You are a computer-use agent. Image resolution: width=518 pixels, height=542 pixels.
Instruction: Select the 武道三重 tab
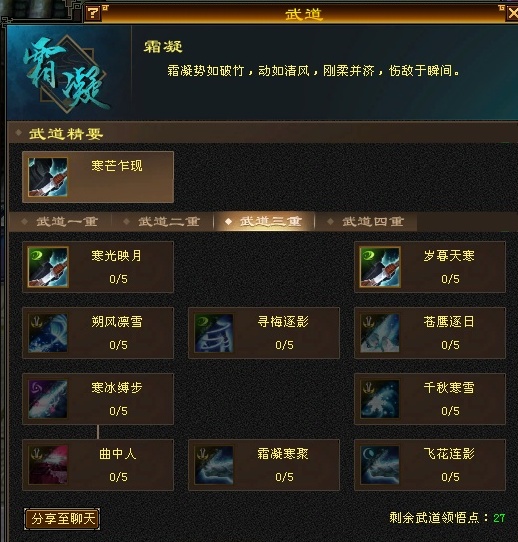pos(264,222)
